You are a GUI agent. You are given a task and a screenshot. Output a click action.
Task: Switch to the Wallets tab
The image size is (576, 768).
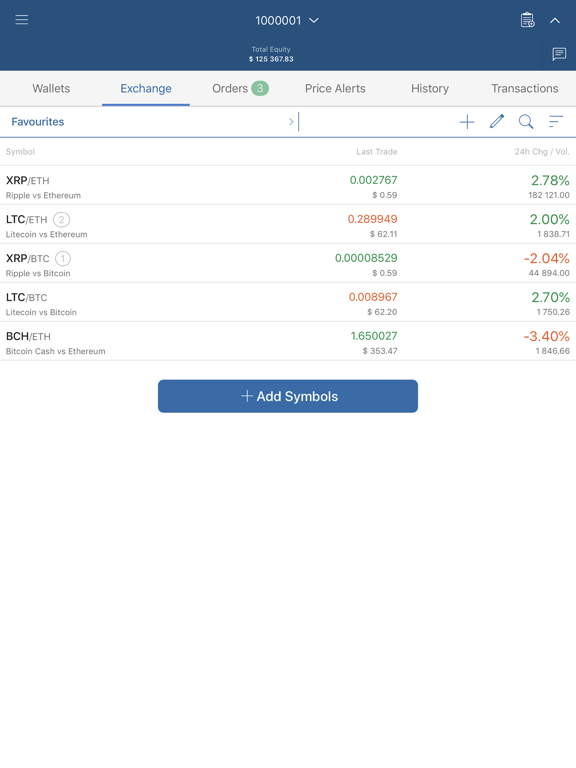51,89
